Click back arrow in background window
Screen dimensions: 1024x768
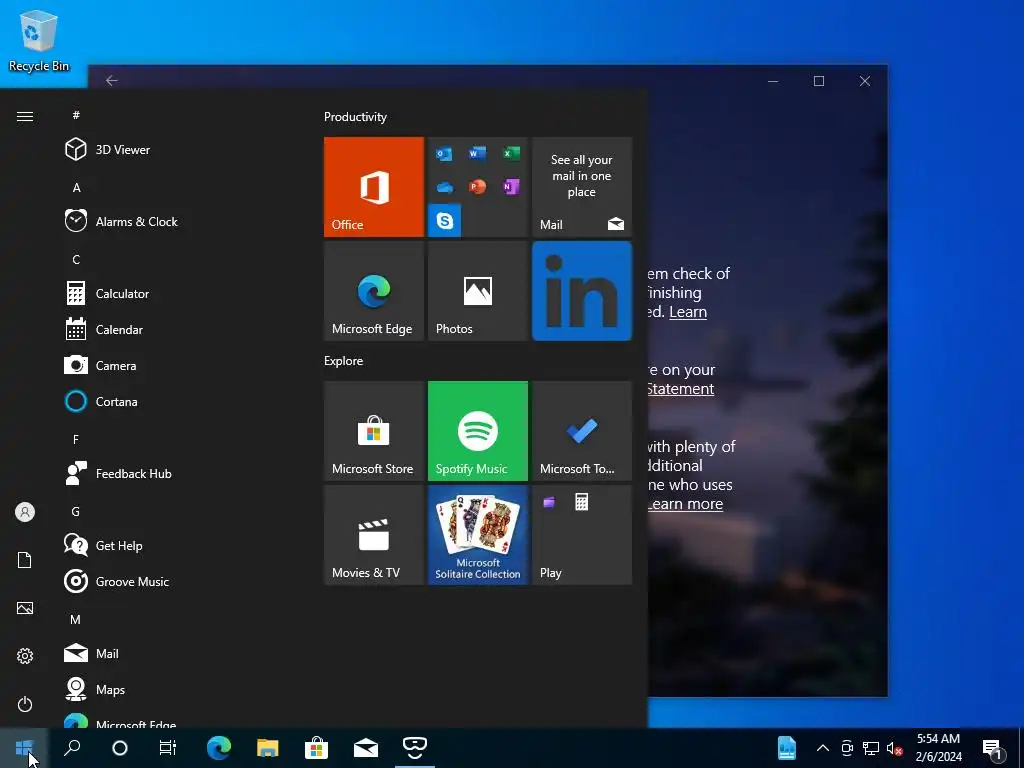point(112,80)
